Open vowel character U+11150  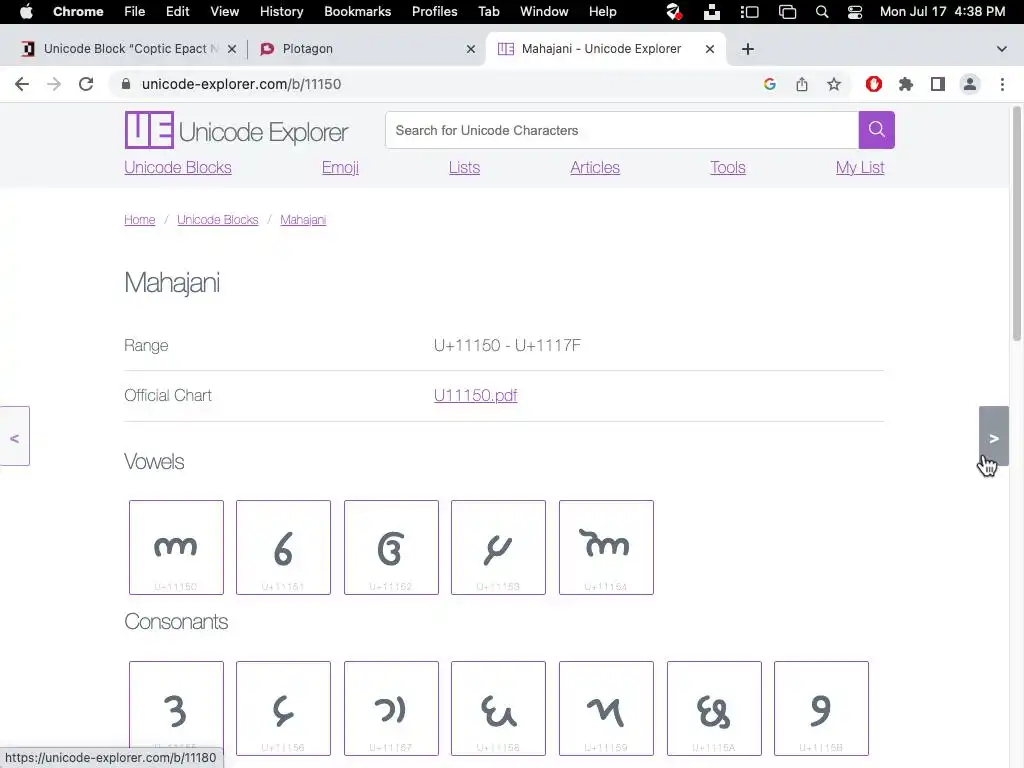(x=176, y=547)
